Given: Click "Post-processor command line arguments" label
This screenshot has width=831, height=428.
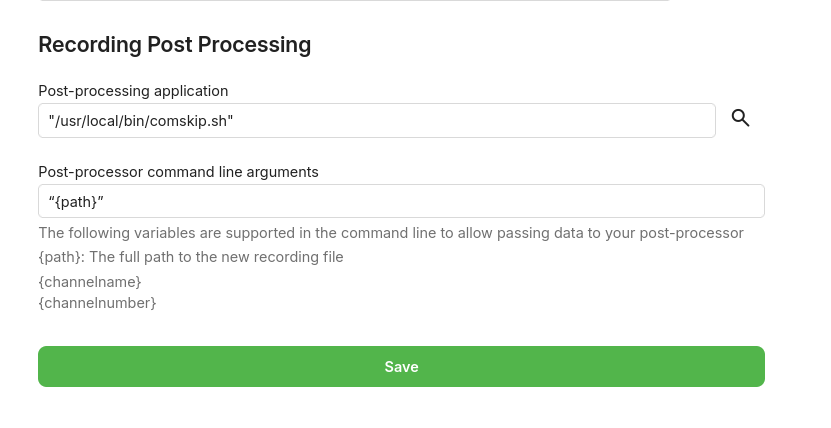Looking at the screenshot, I should (178, 171).
